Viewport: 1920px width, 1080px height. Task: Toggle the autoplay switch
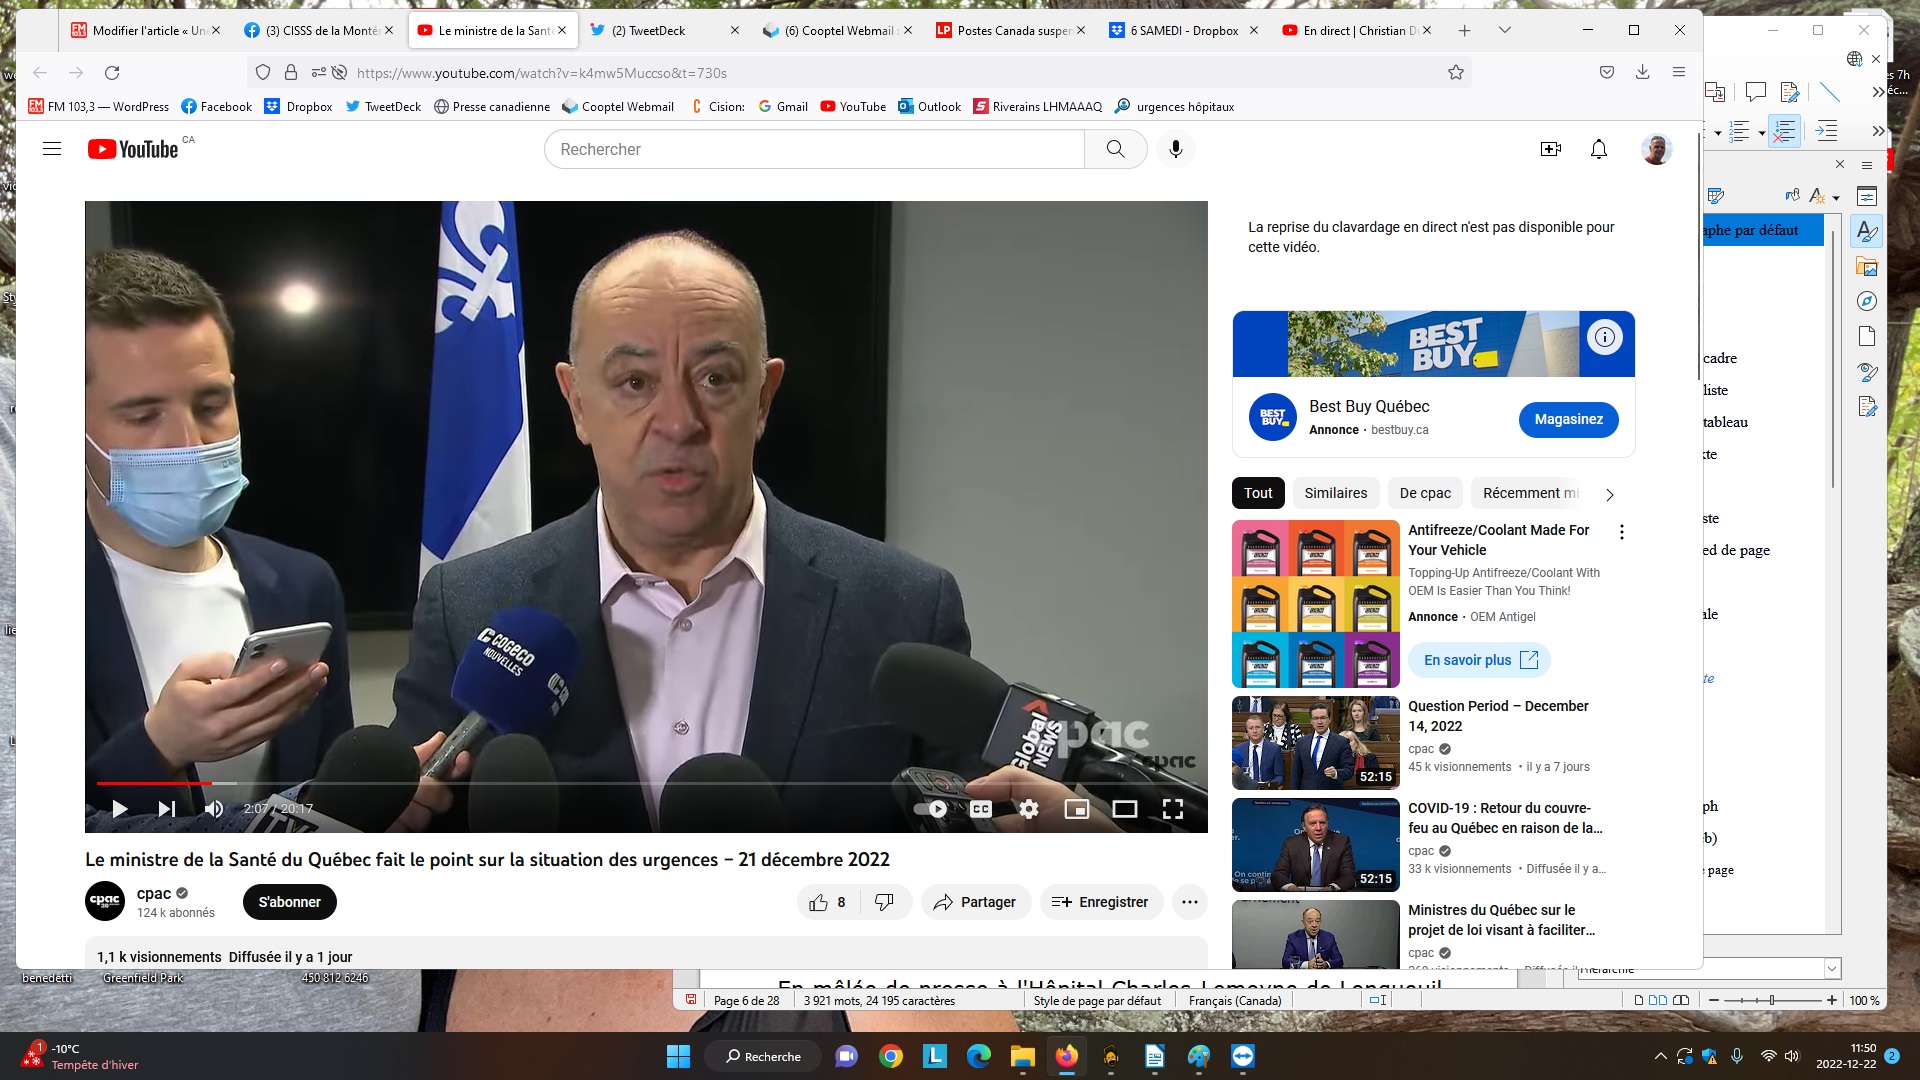pos(931,809)
